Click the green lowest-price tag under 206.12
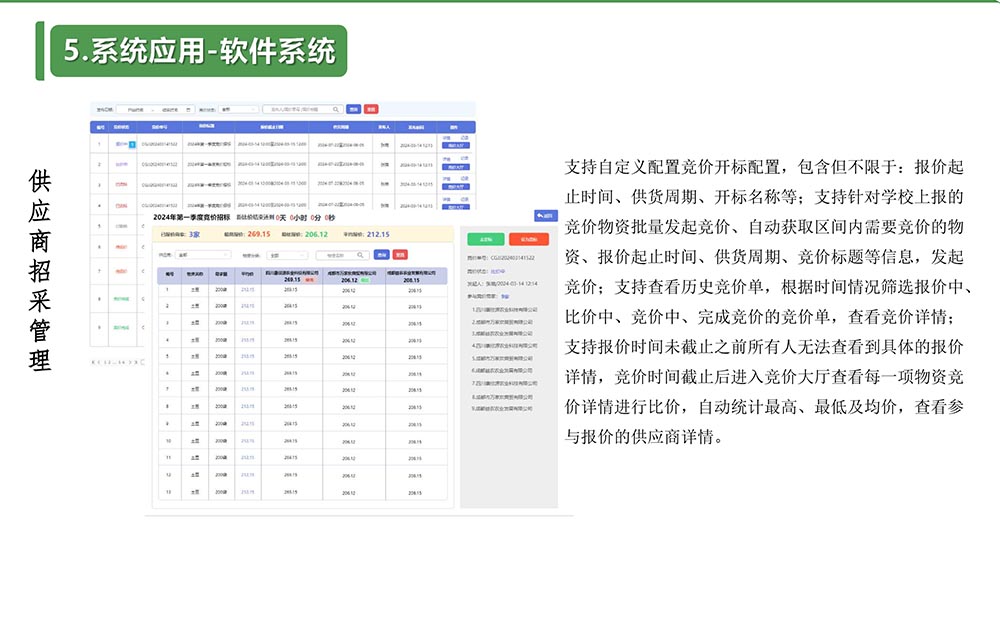Screen dimensions: 1000x619 pos(365,281)
